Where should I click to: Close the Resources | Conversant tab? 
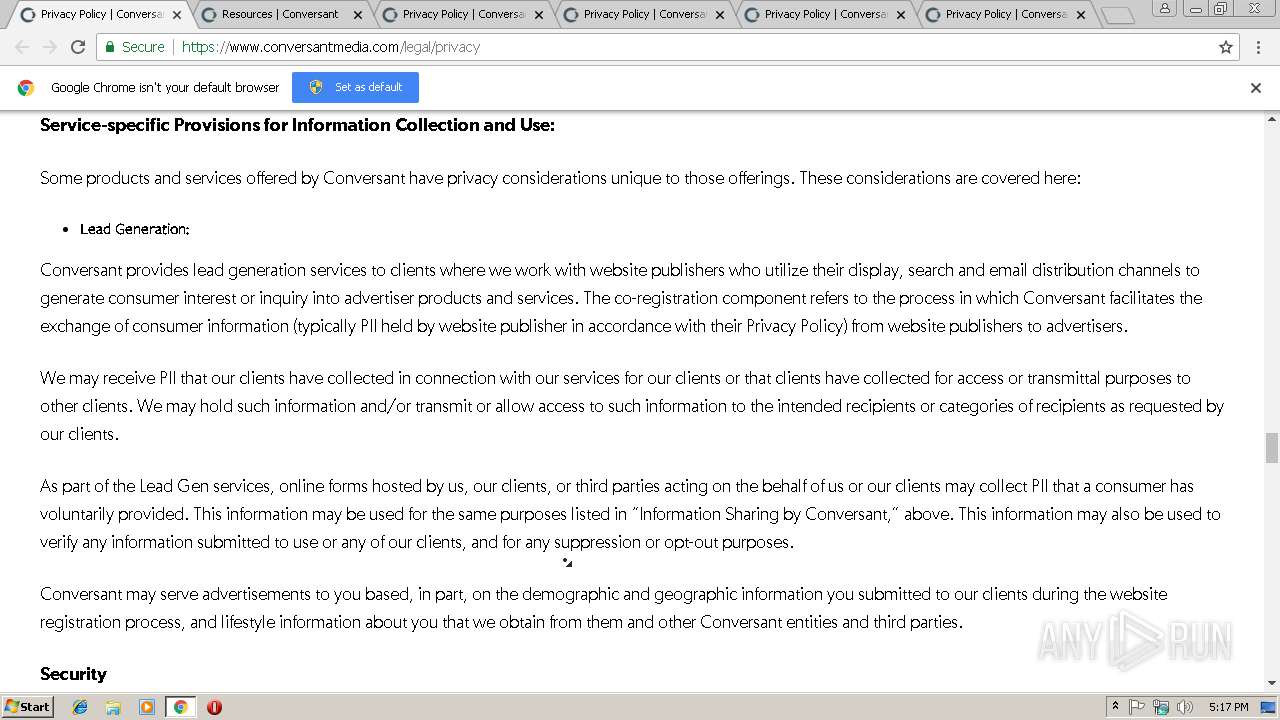[358, 15]
